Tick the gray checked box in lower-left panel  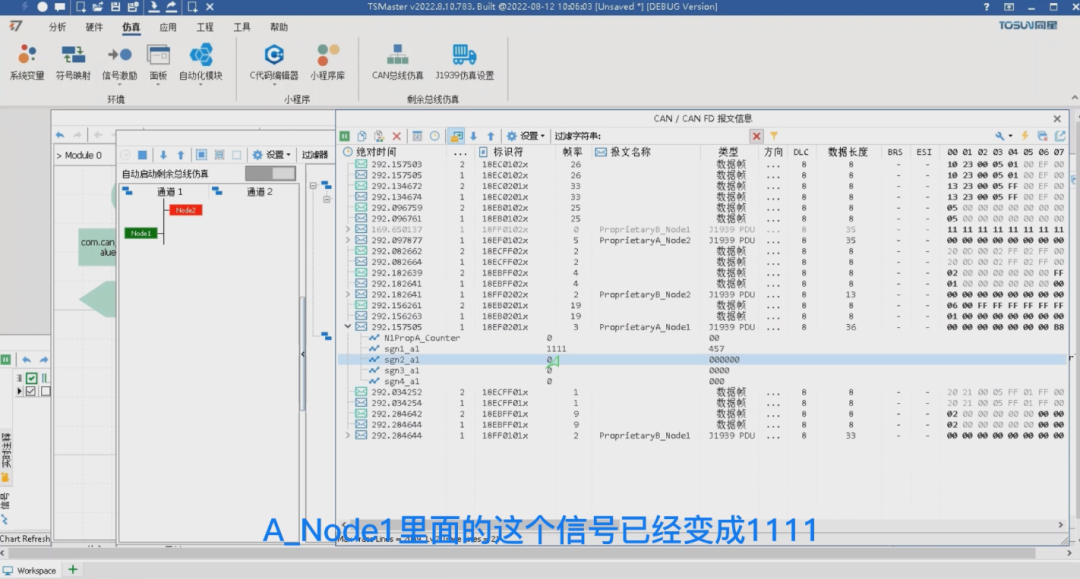(31, 391)
